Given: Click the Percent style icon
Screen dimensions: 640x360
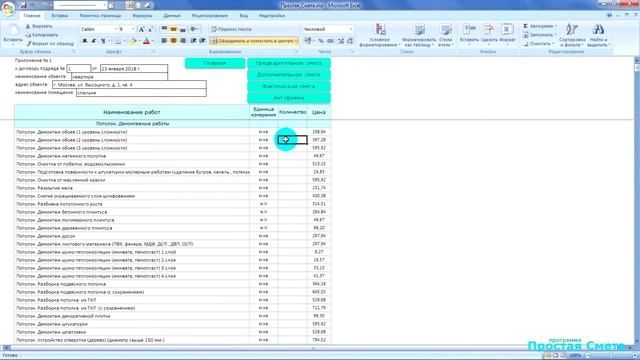Looking at the screenshot, I should (x=321, y=41).
